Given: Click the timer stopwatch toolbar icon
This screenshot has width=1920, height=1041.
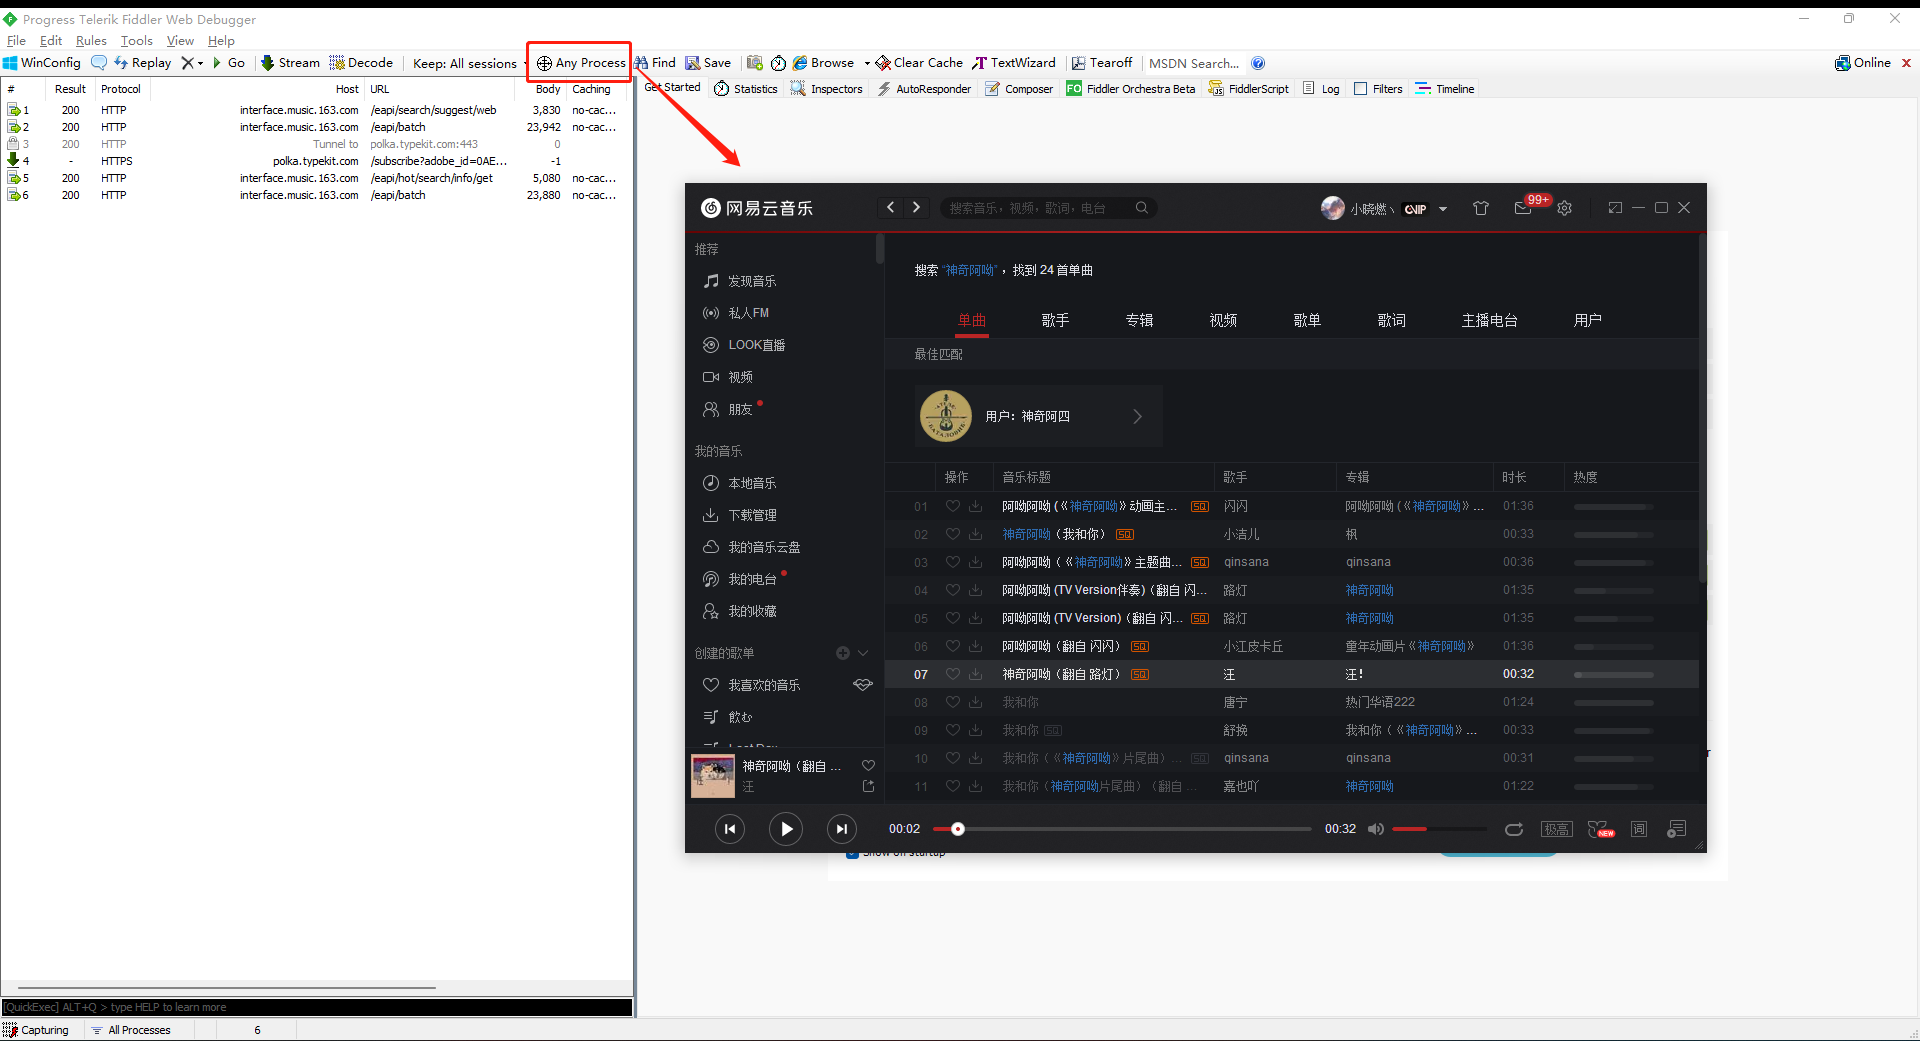Looking at the screenshot, I should tap(778, 63).
